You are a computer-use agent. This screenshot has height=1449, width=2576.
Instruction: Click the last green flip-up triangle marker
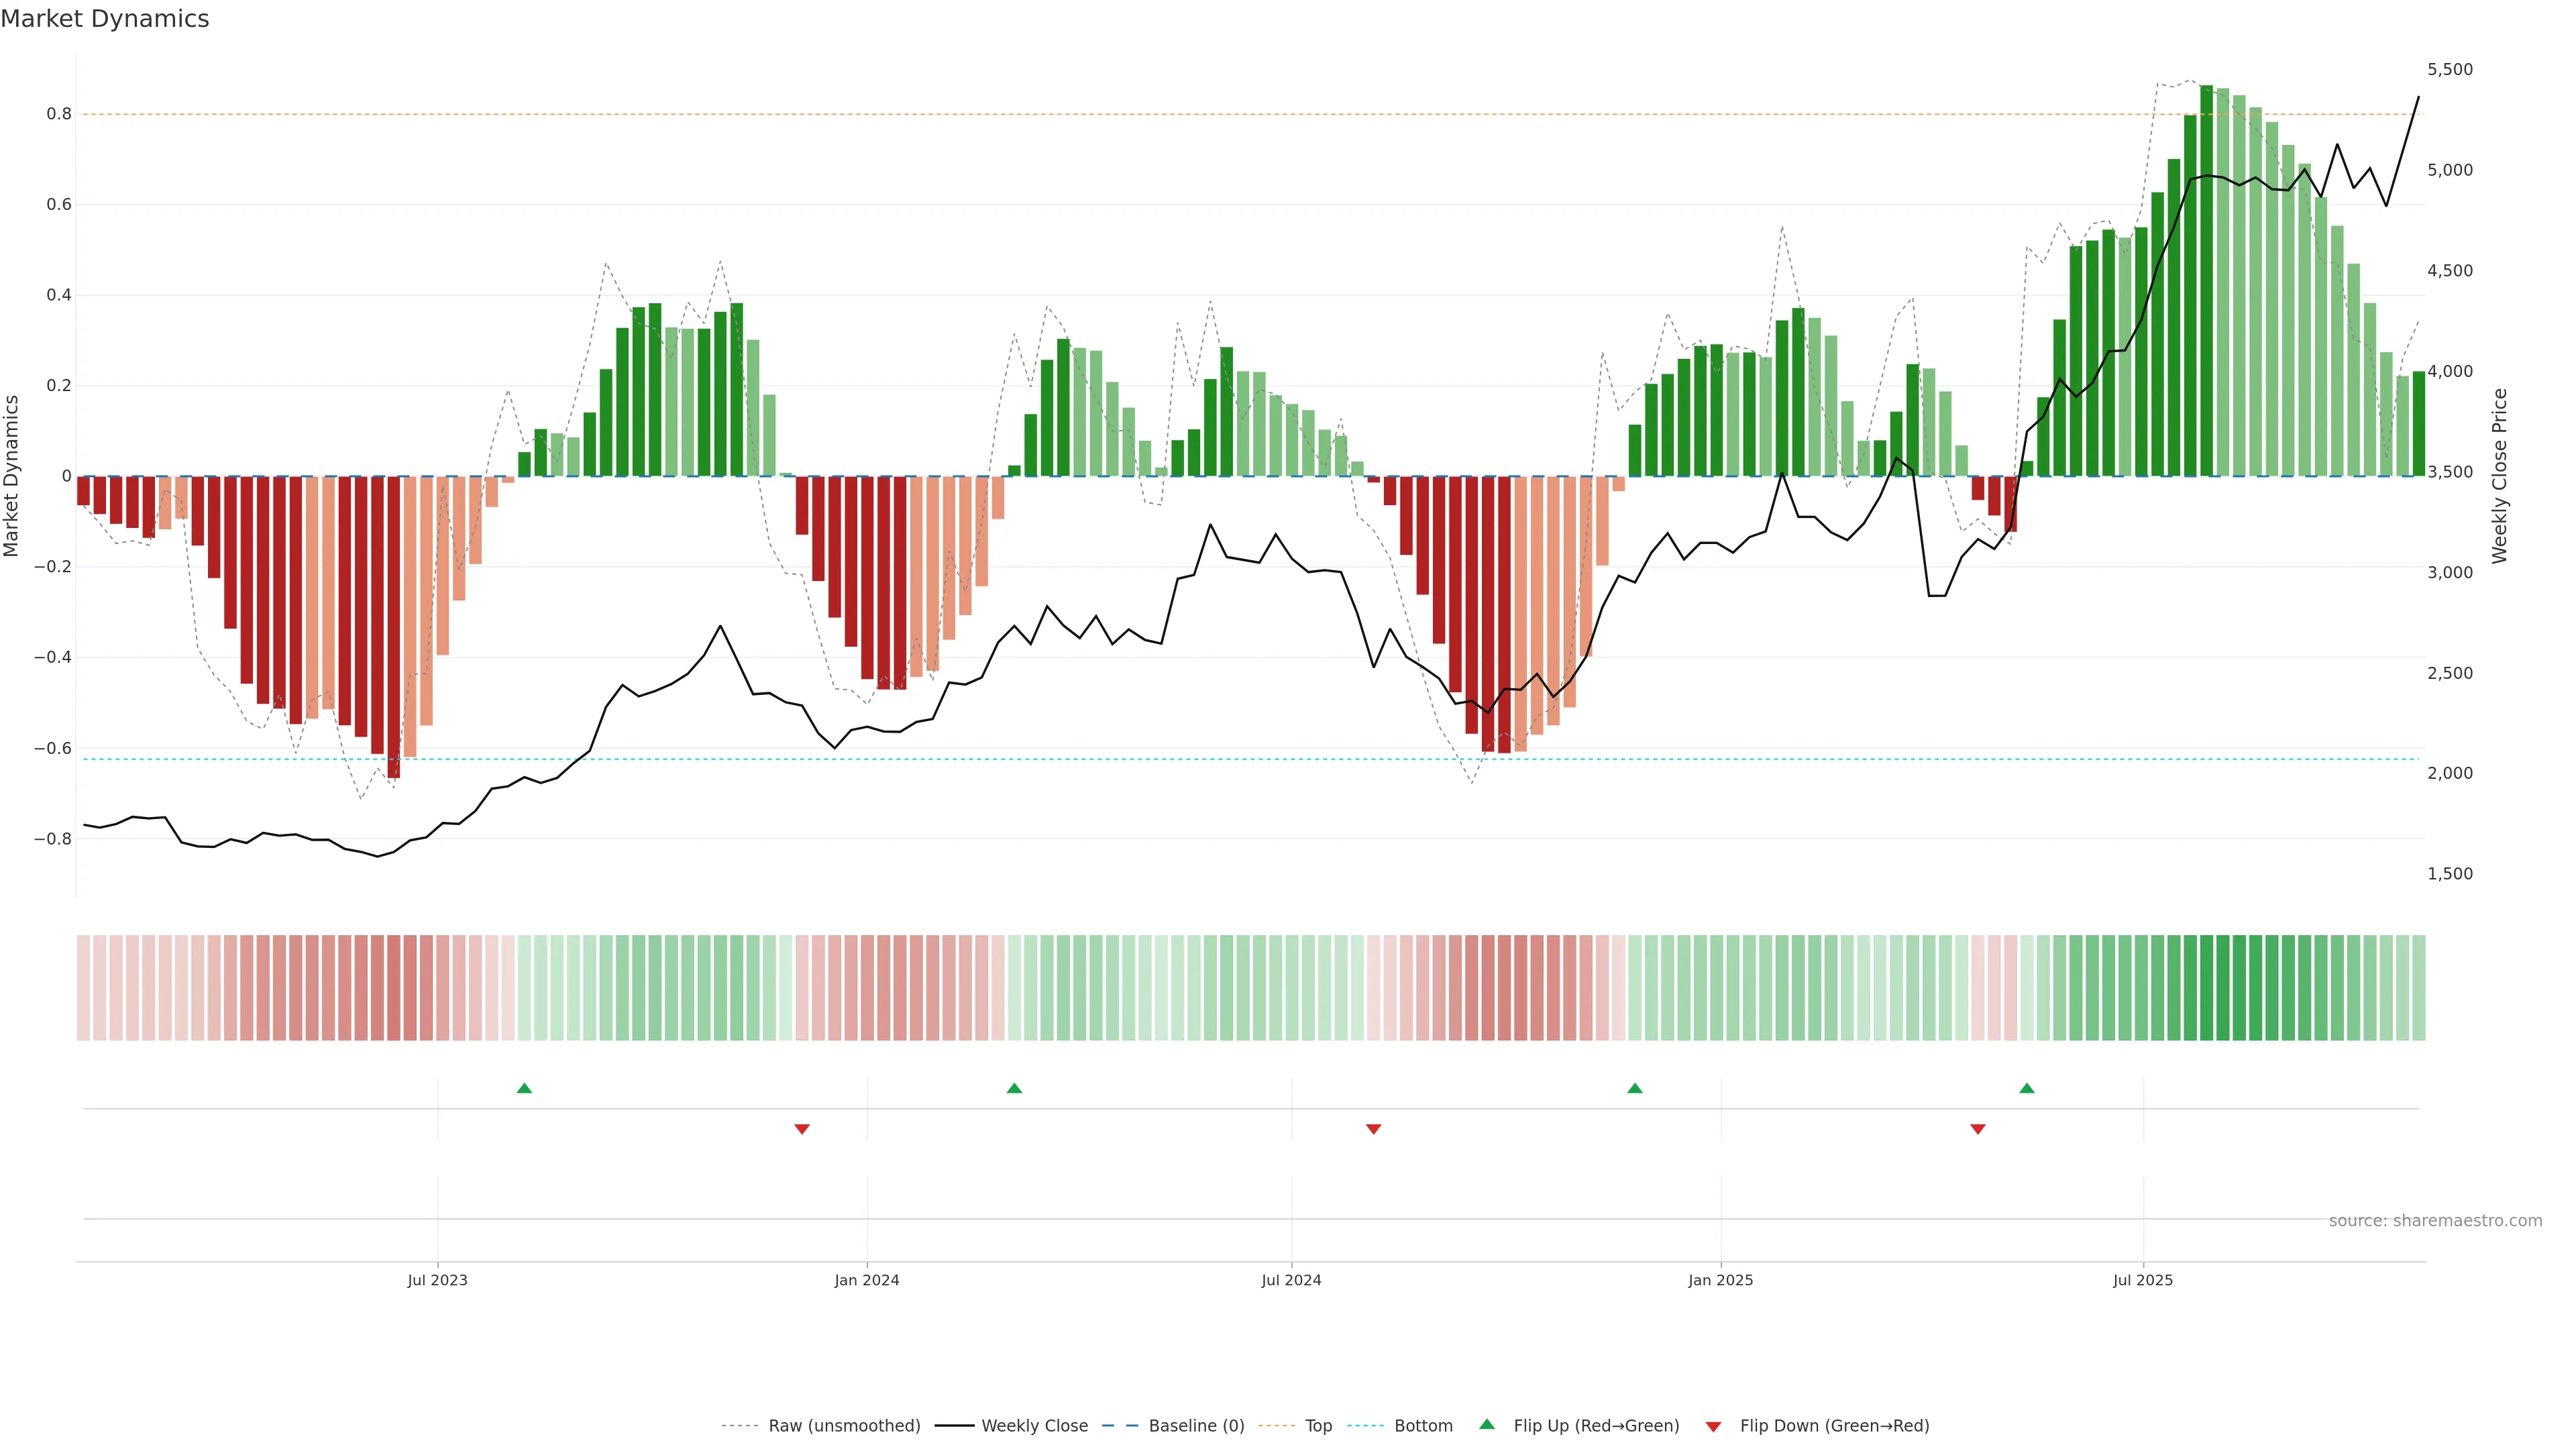pos(2026,1088)
